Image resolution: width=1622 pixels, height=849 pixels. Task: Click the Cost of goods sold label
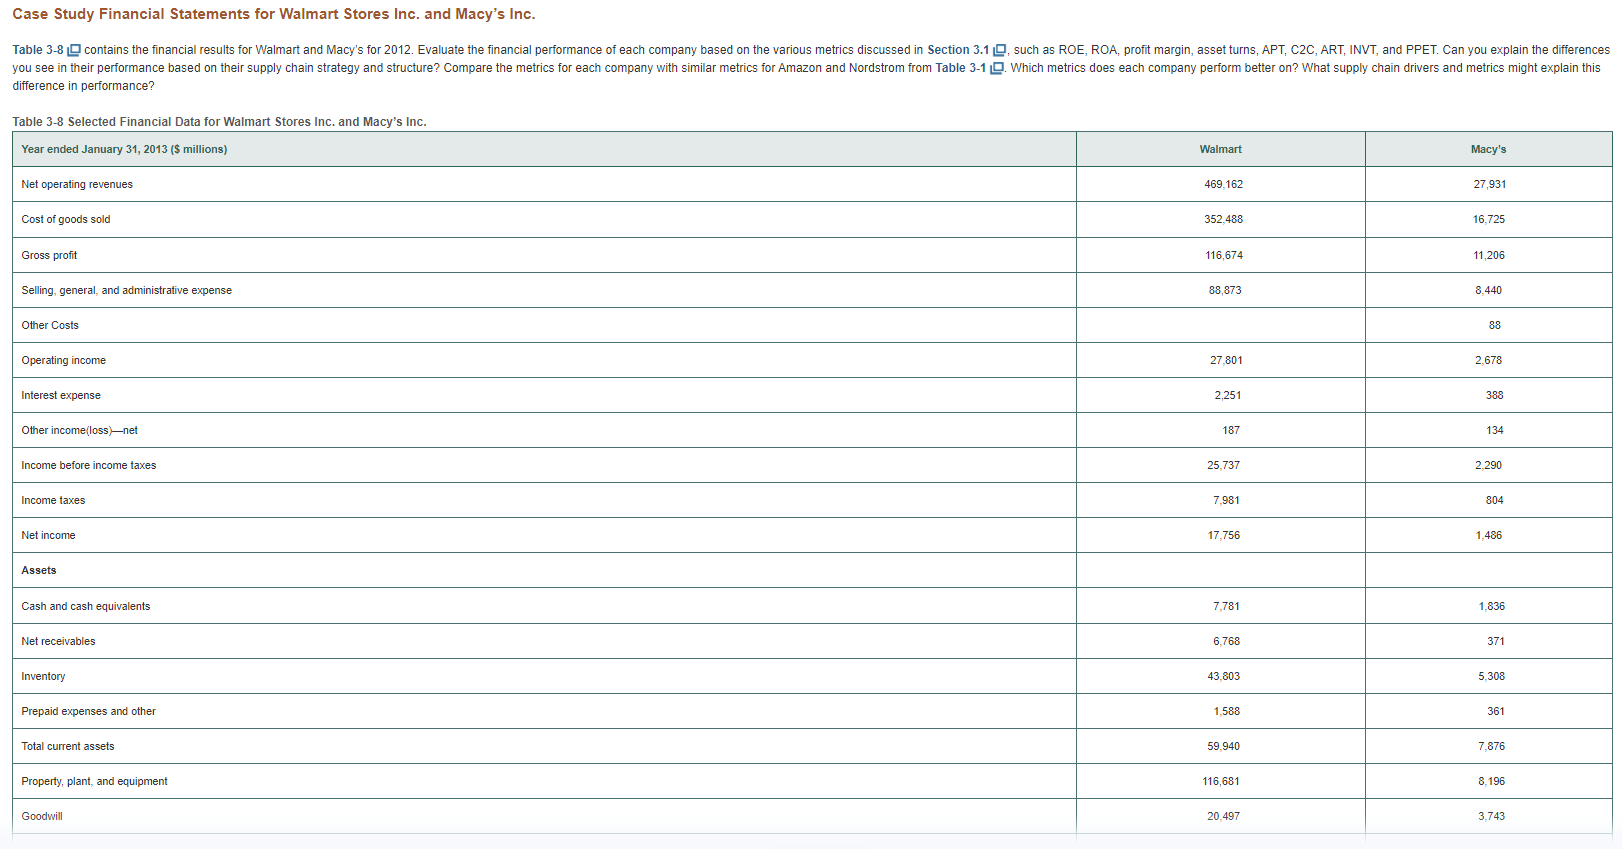[x=66, y=219]
